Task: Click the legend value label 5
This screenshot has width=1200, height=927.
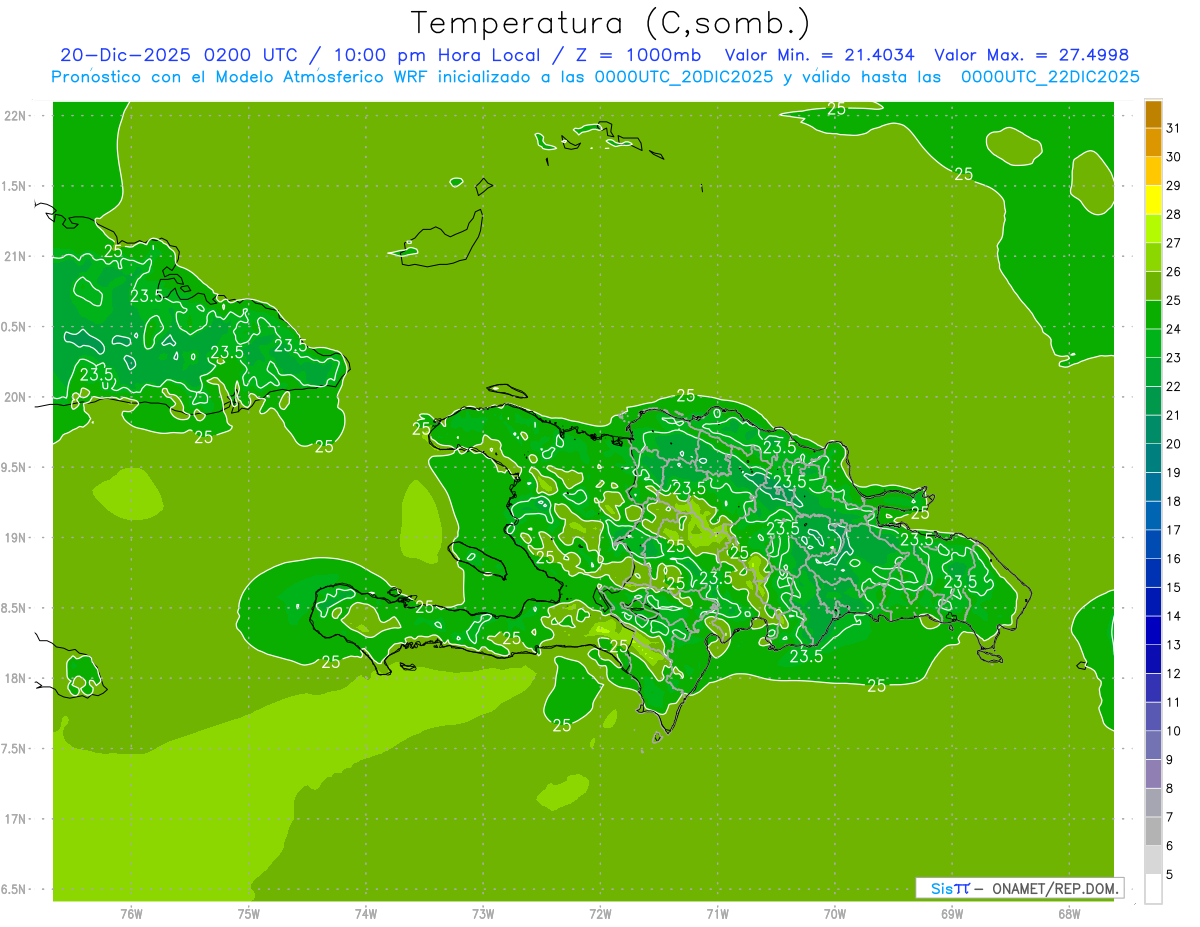Action: (1170, 875)
